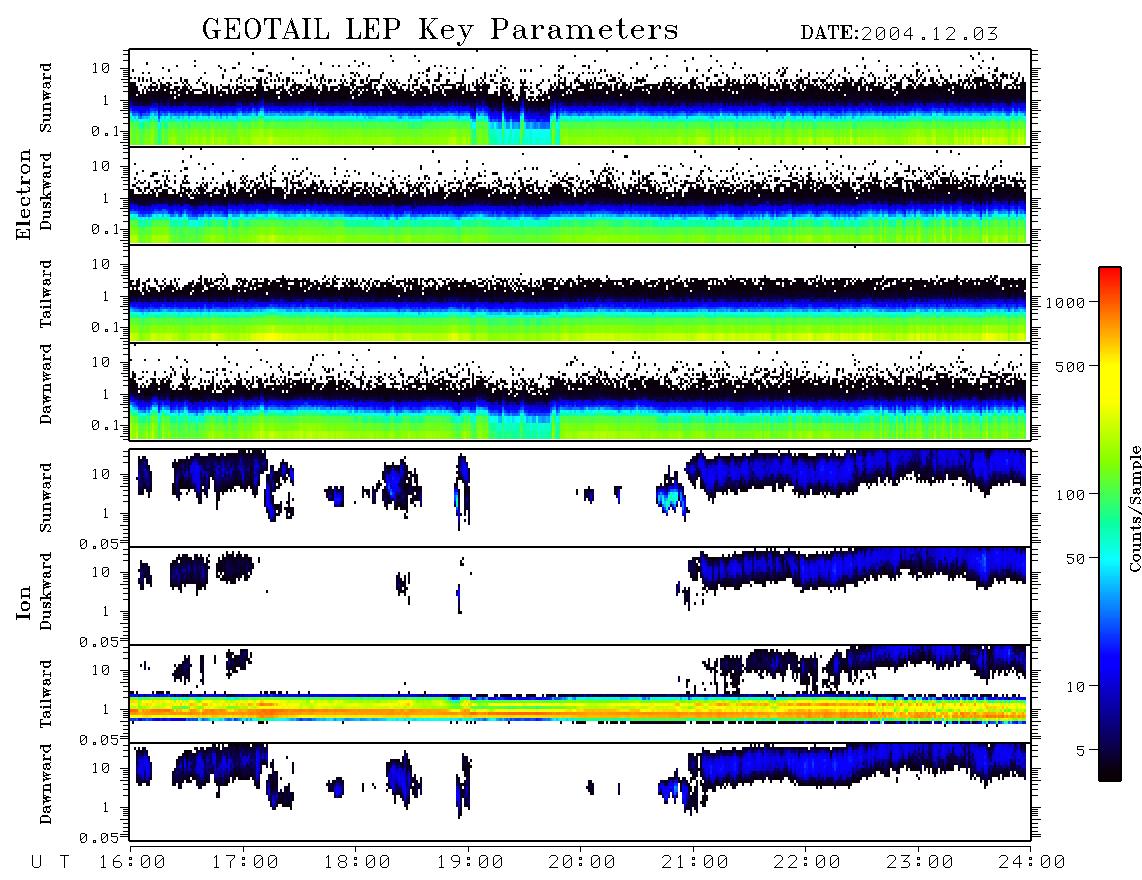Click the Electron Tailward spectrogram panel
The width and height of the screenshot is (1142, 880).
[x=580, y=294]
